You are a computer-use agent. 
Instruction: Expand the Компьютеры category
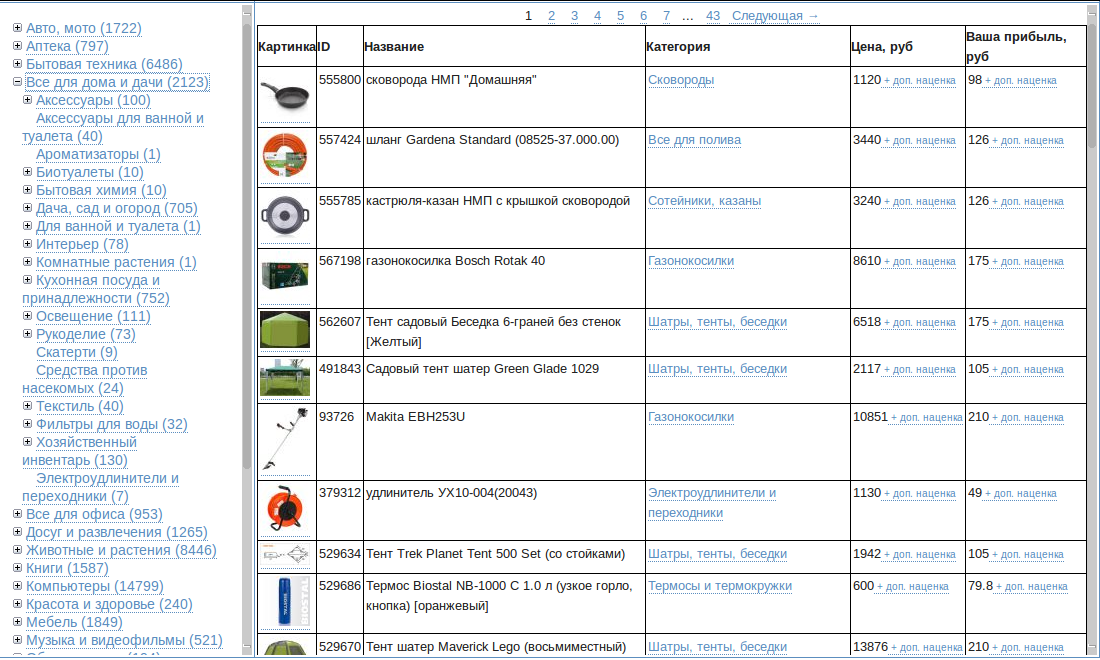pyautogui.click(x=18, y=586)
